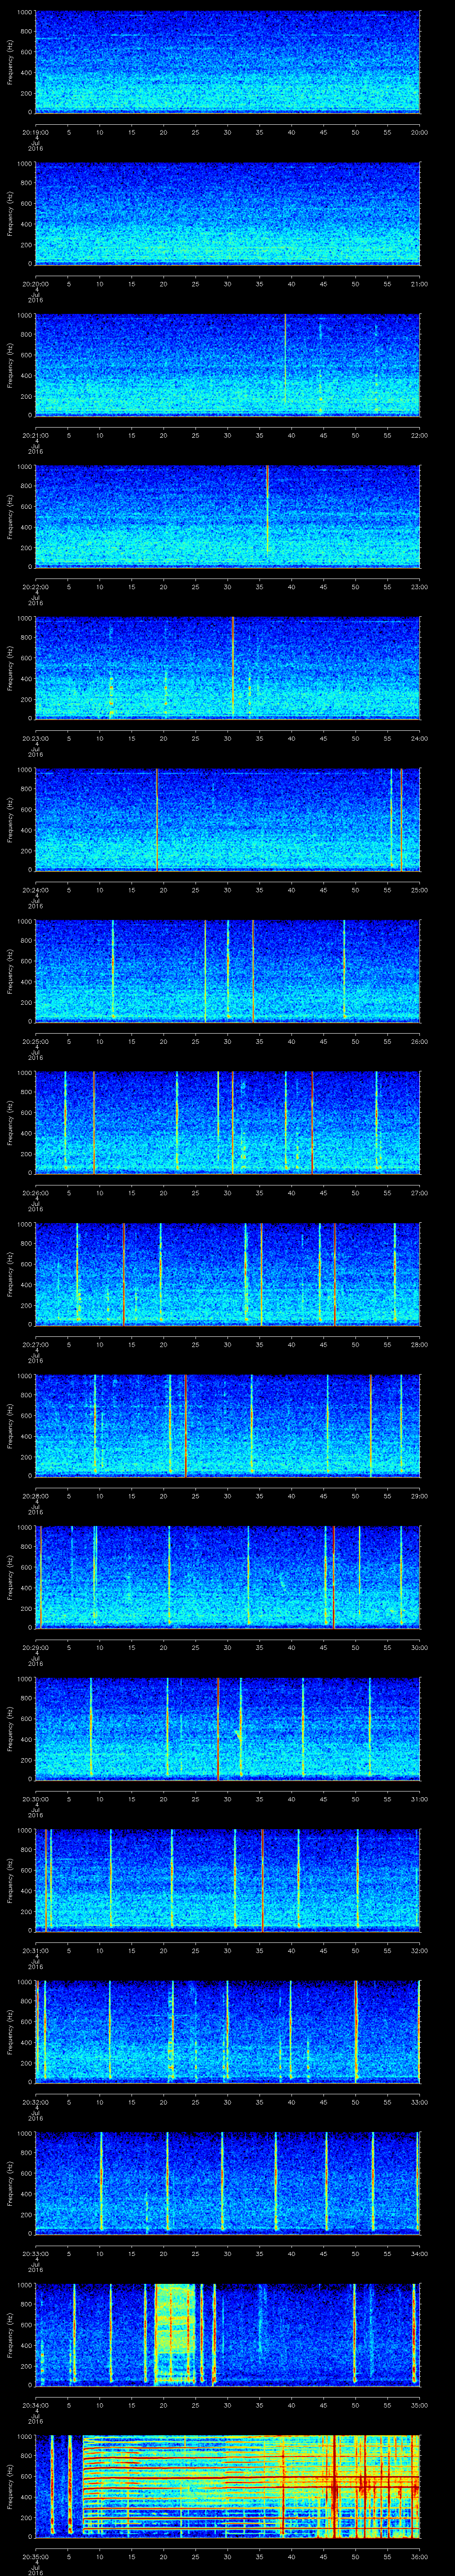Image resolution: width=455 pixels, height=2576 pixels.
Task: Click the spectrogram panel starting at 20:19:00
Action: [227, 62]
